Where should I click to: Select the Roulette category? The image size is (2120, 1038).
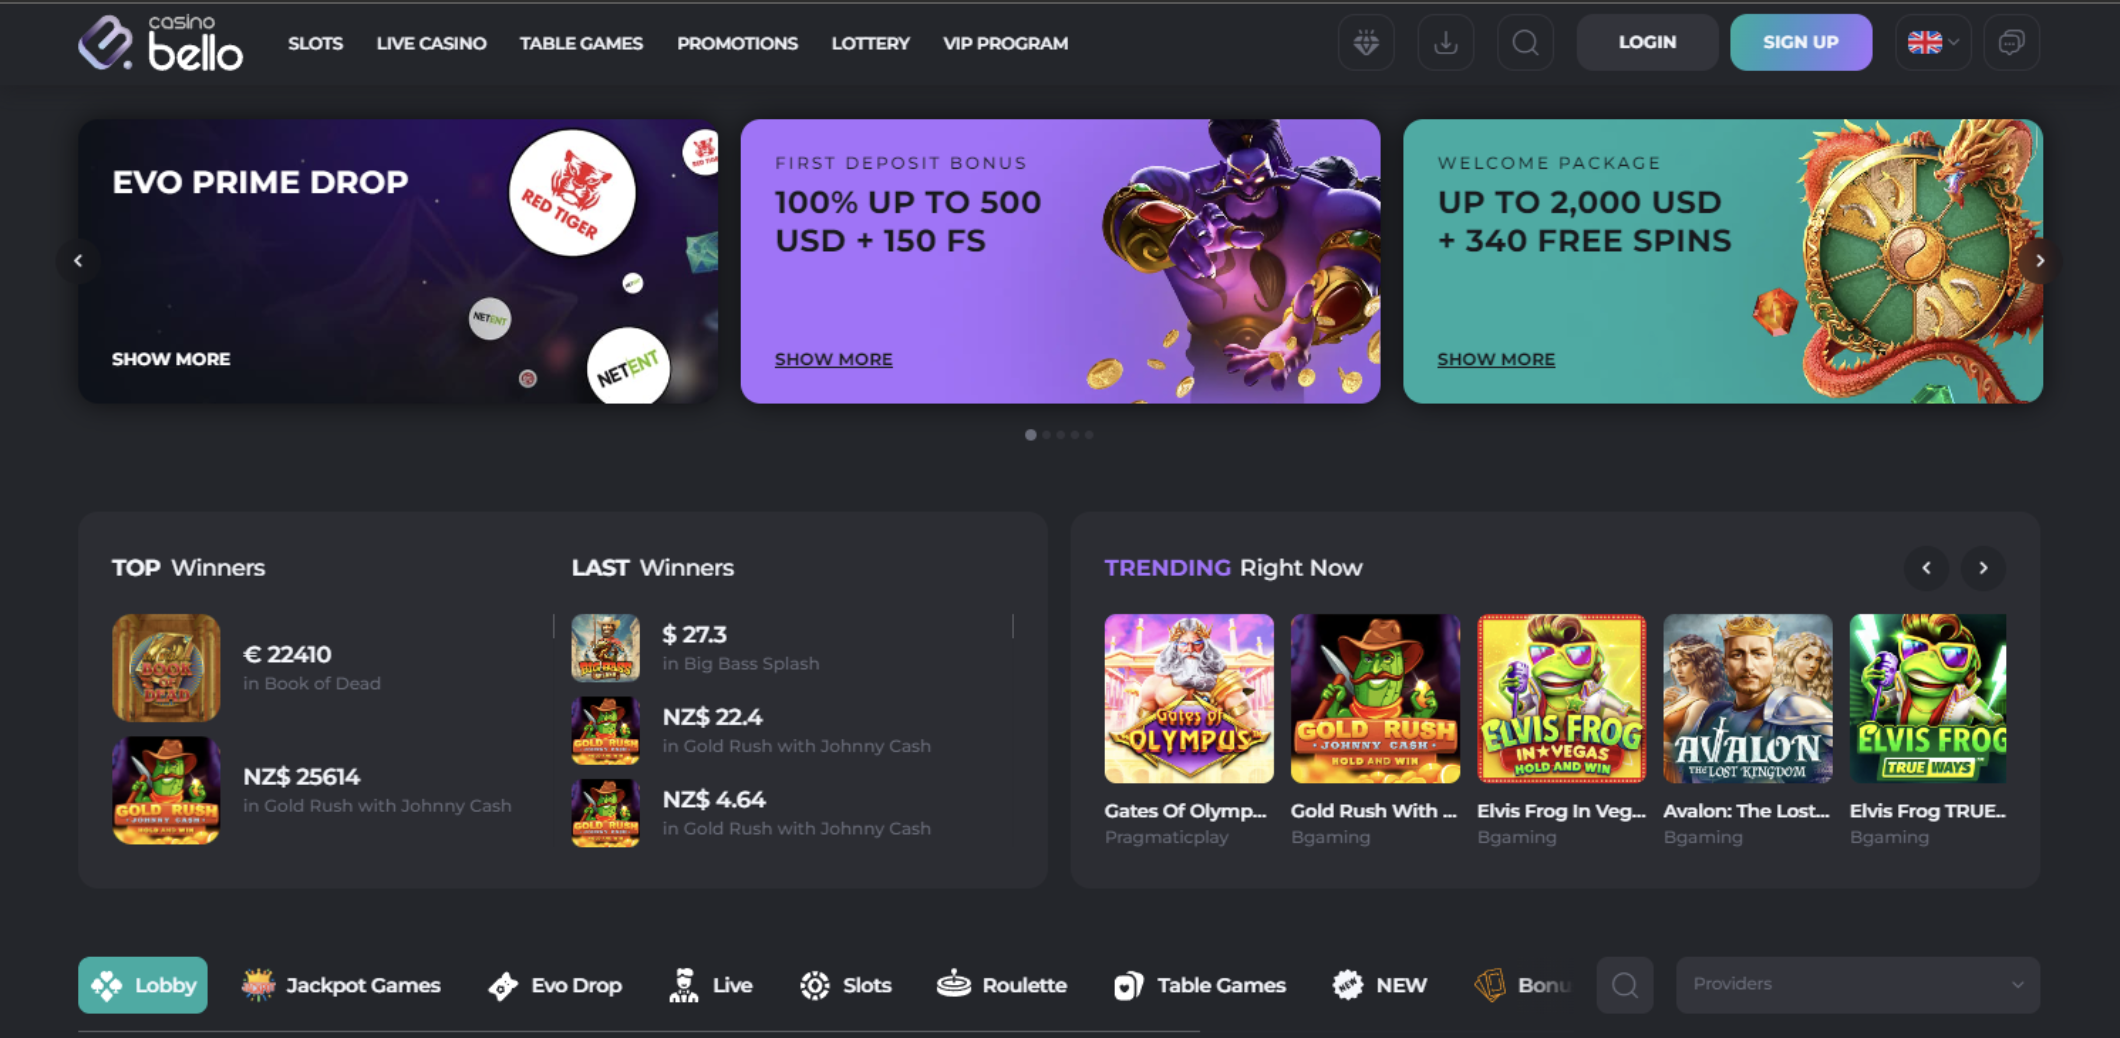[1002, 985]
